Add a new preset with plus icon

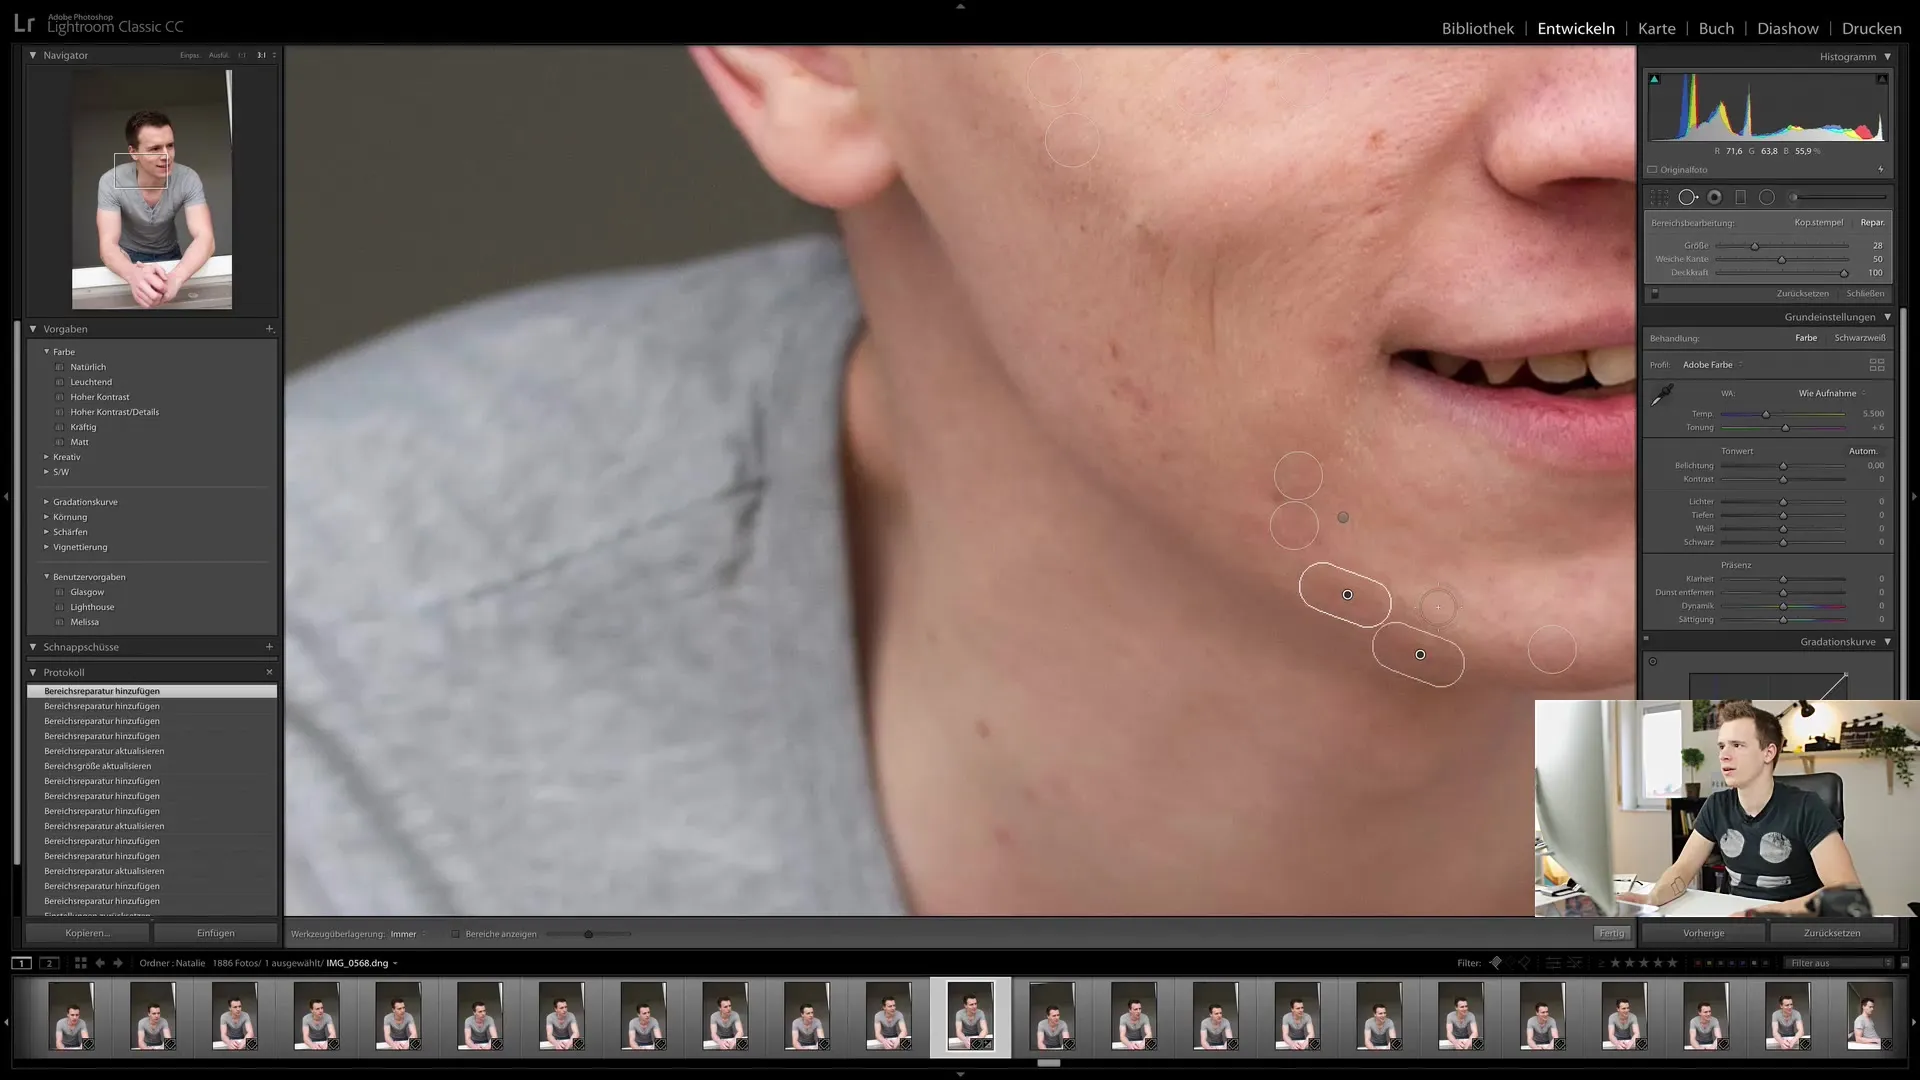269,329
